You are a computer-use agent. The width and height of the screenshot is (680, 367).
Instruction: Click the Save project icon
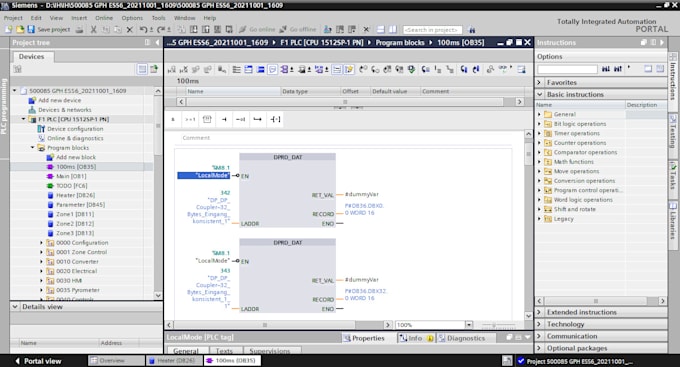31,29
